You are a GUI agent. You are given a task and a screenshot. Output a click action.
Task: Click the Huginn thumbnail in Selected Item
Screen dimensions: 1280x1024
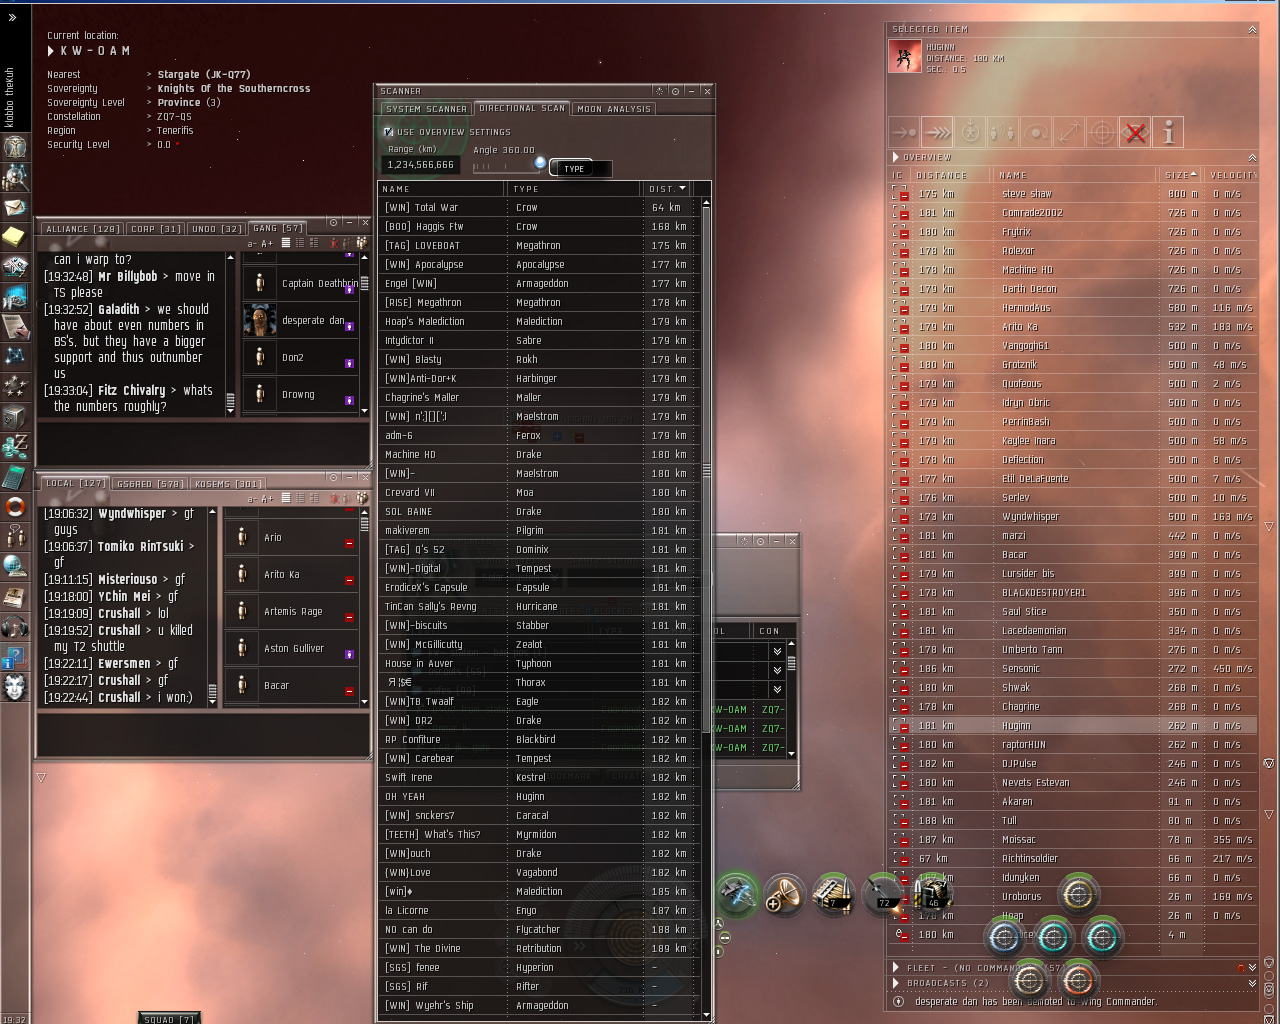tap(905, 57)
